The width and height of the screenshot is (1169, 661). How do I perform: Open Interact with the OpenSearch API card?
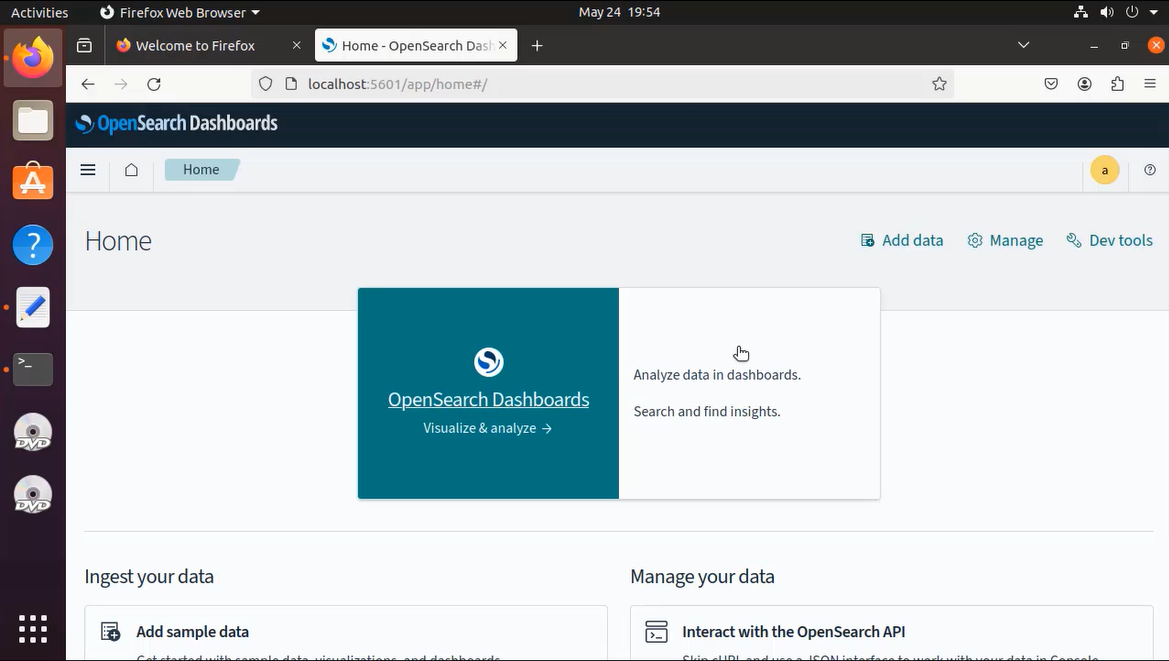pyautogui.click(x=892, y=633)
